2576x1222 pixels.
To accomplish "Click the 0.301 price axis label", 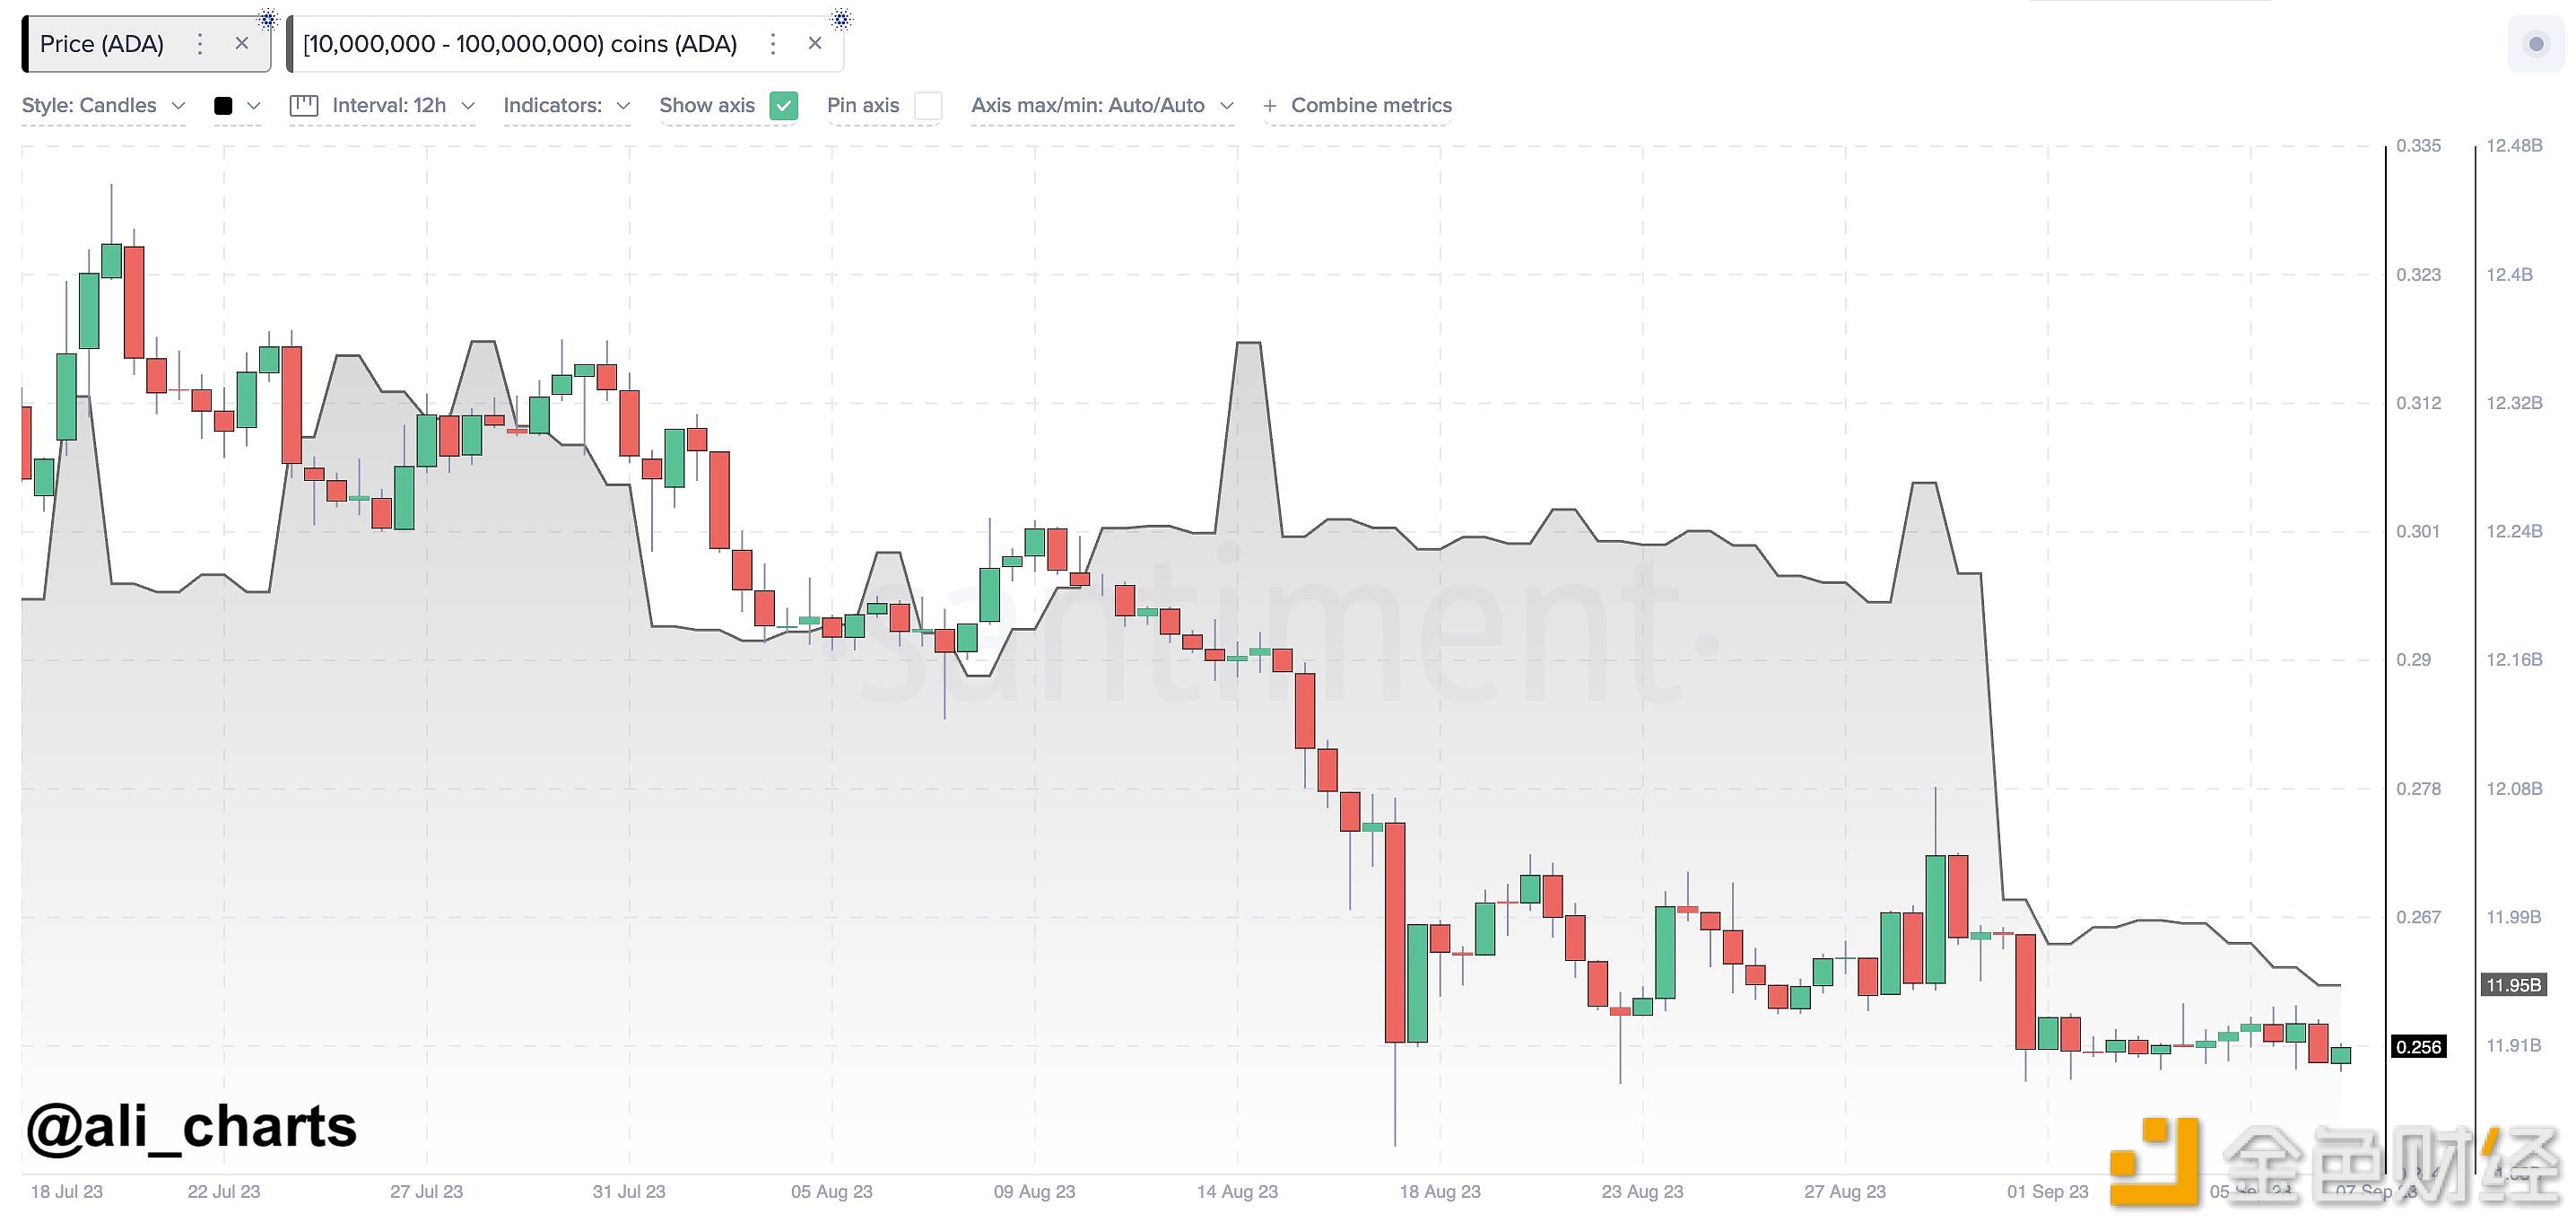I will coord(2418,531).
